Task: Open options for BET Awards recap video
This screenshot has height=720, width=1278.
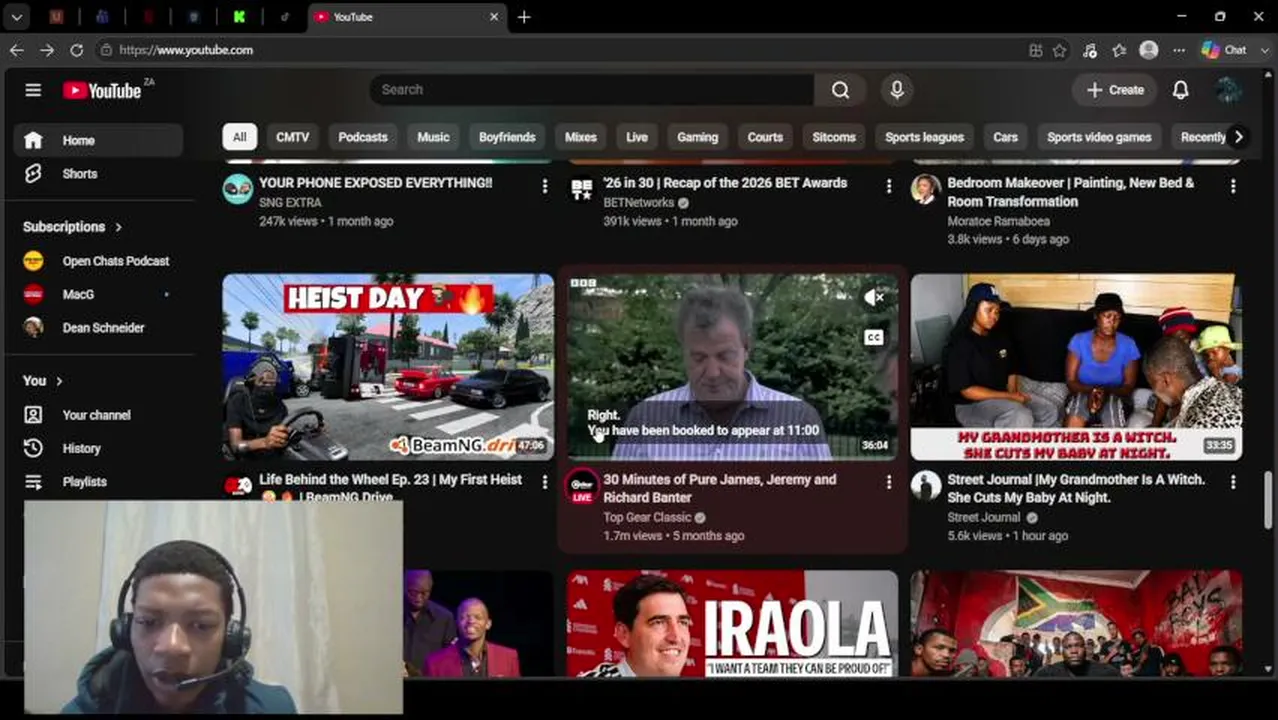Action: coord(888,186)
